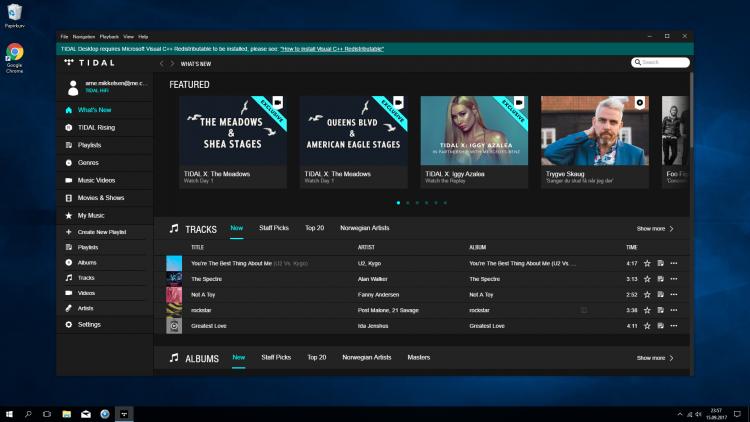Favorite The Spectre track with star
This screenshot has height=422, width=750.
[647, 279]
